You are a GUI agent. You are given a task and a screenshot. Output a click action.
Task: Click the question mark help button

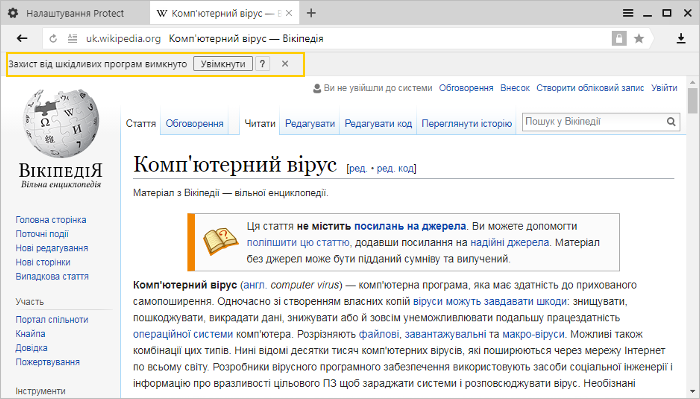262,64
